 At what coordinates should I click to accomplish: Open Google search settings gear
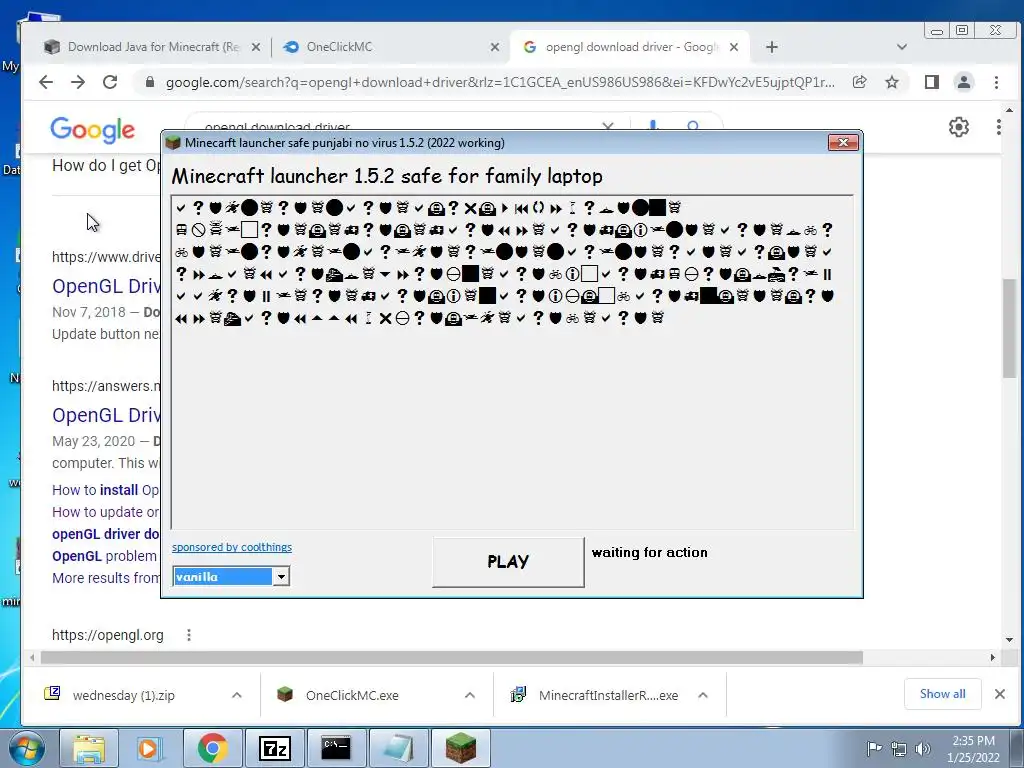[x=959, y=127]
